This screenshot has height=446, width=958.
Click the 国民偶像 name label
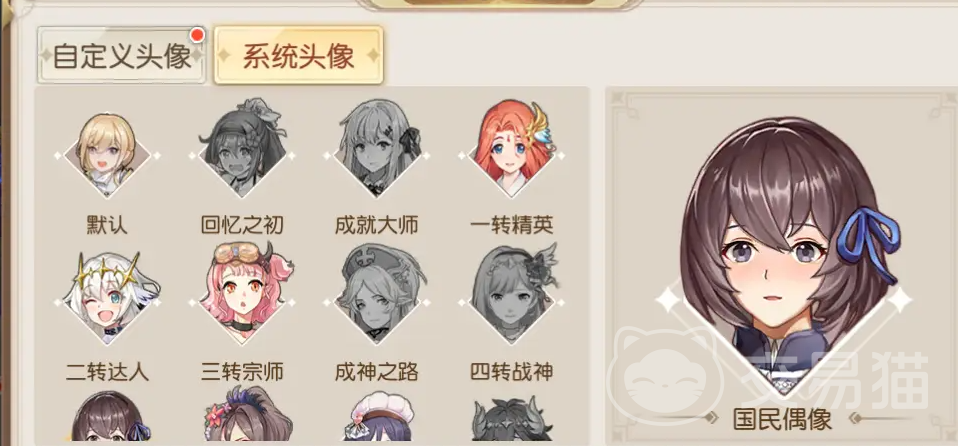pyautogui.click(x=783, y=419)
